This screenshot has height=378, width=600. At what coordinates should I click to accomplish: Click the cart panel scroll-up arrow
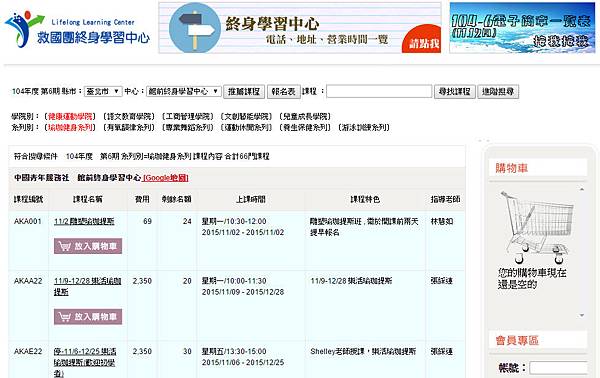582,189
